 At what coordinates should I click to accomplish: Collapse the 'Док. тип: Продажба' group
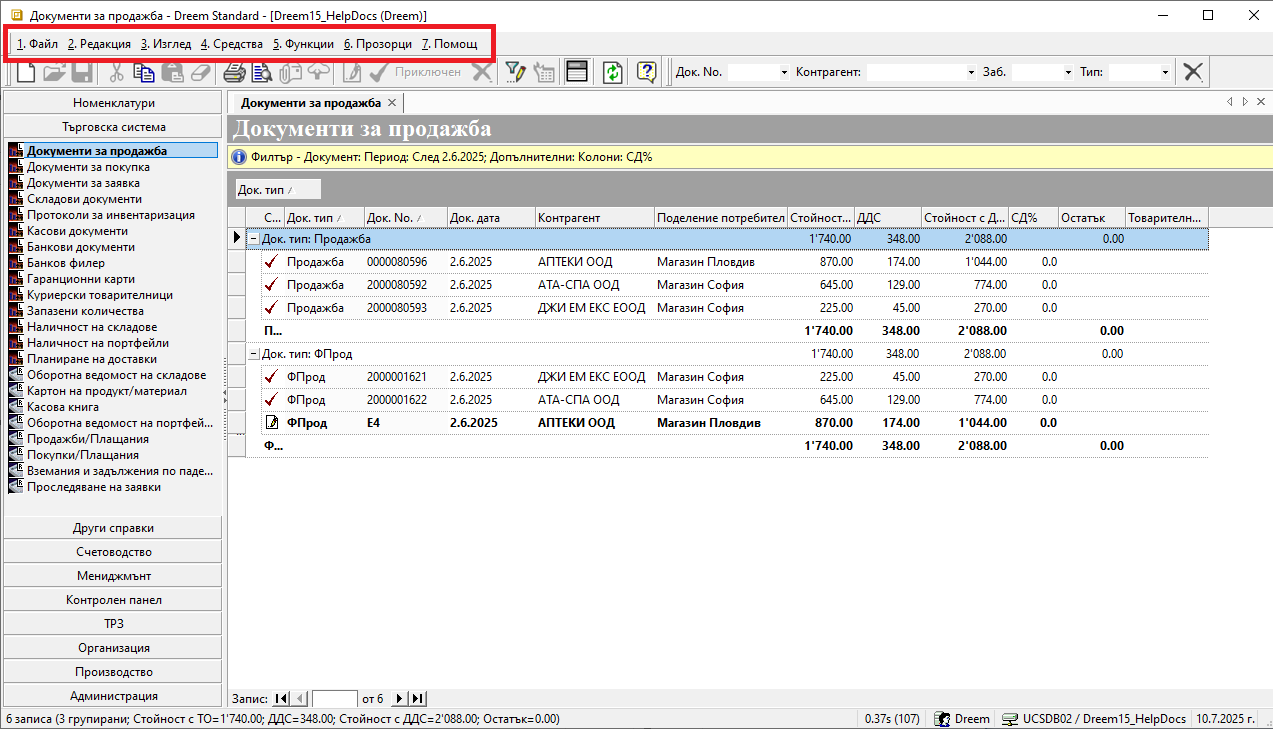(x=254, y=239)
